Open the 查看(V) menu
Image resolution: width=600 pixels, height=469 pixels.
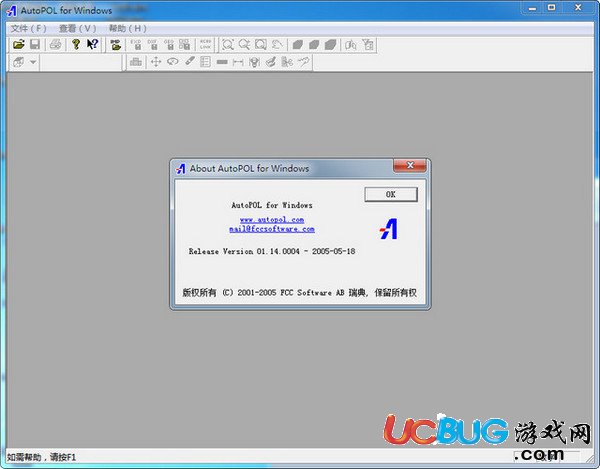click(x=78, y=28)
